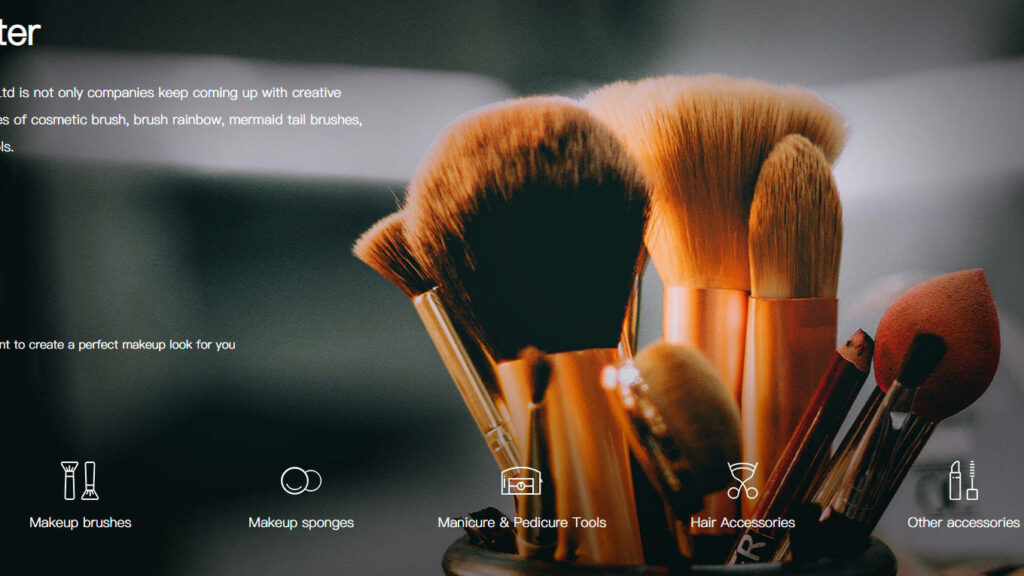1024x576 pixels.
Task: Click the large heading ending in "ter"
Action: [20, 33]
